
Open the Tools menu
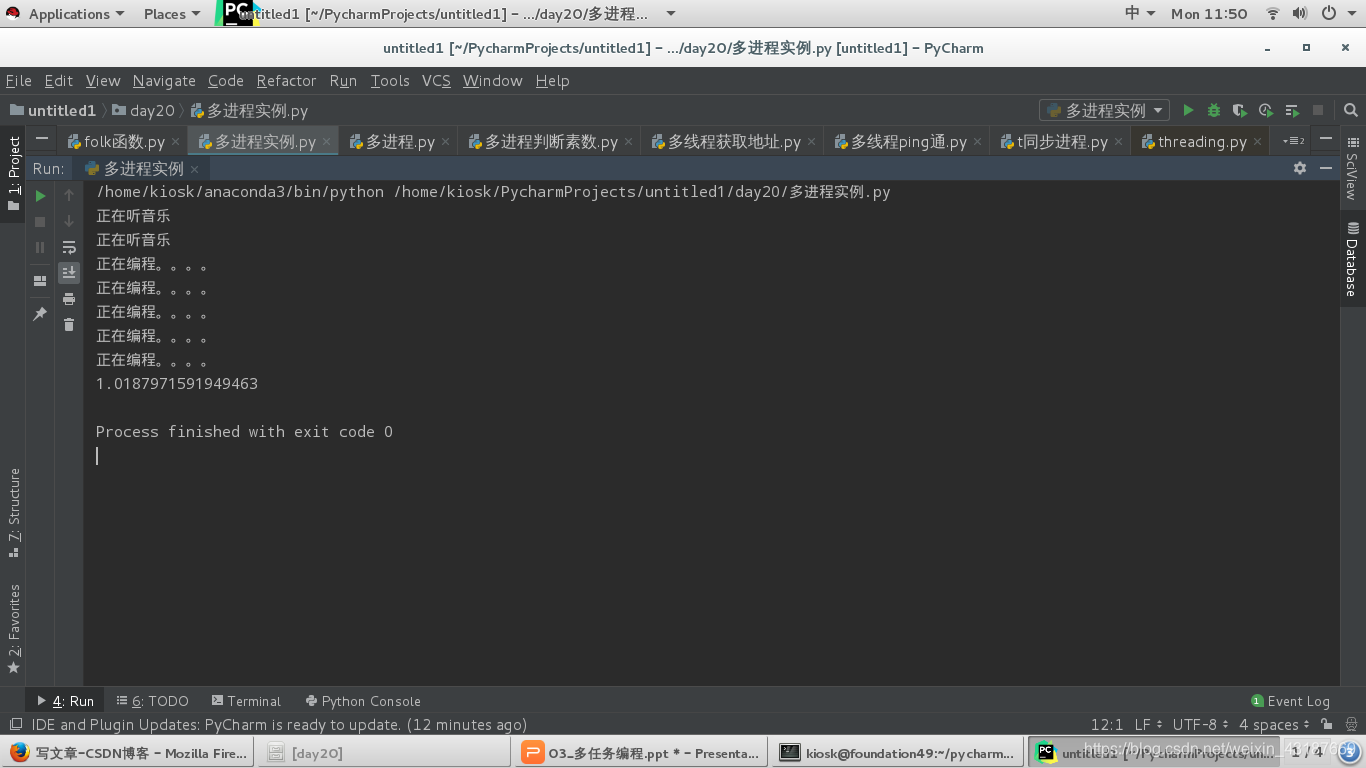390,81
